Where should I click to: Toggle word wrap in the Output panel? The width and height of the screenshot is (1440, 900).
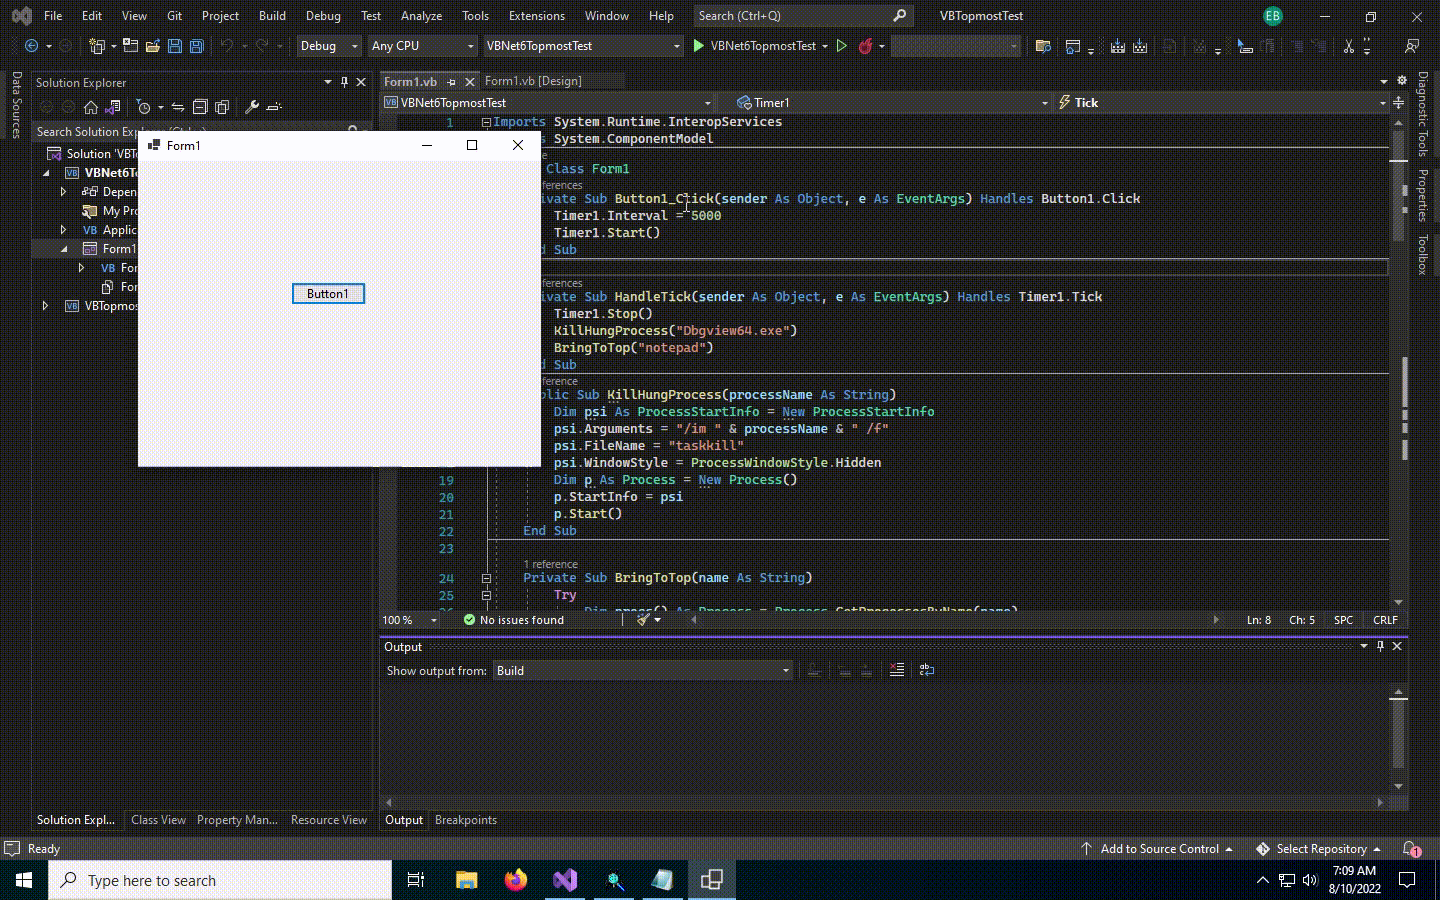(x=927, y=670)
